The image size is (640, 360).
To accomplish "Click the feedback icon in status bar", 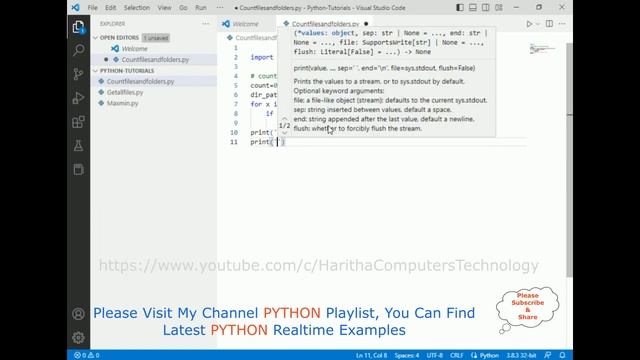I will (548, 355).
